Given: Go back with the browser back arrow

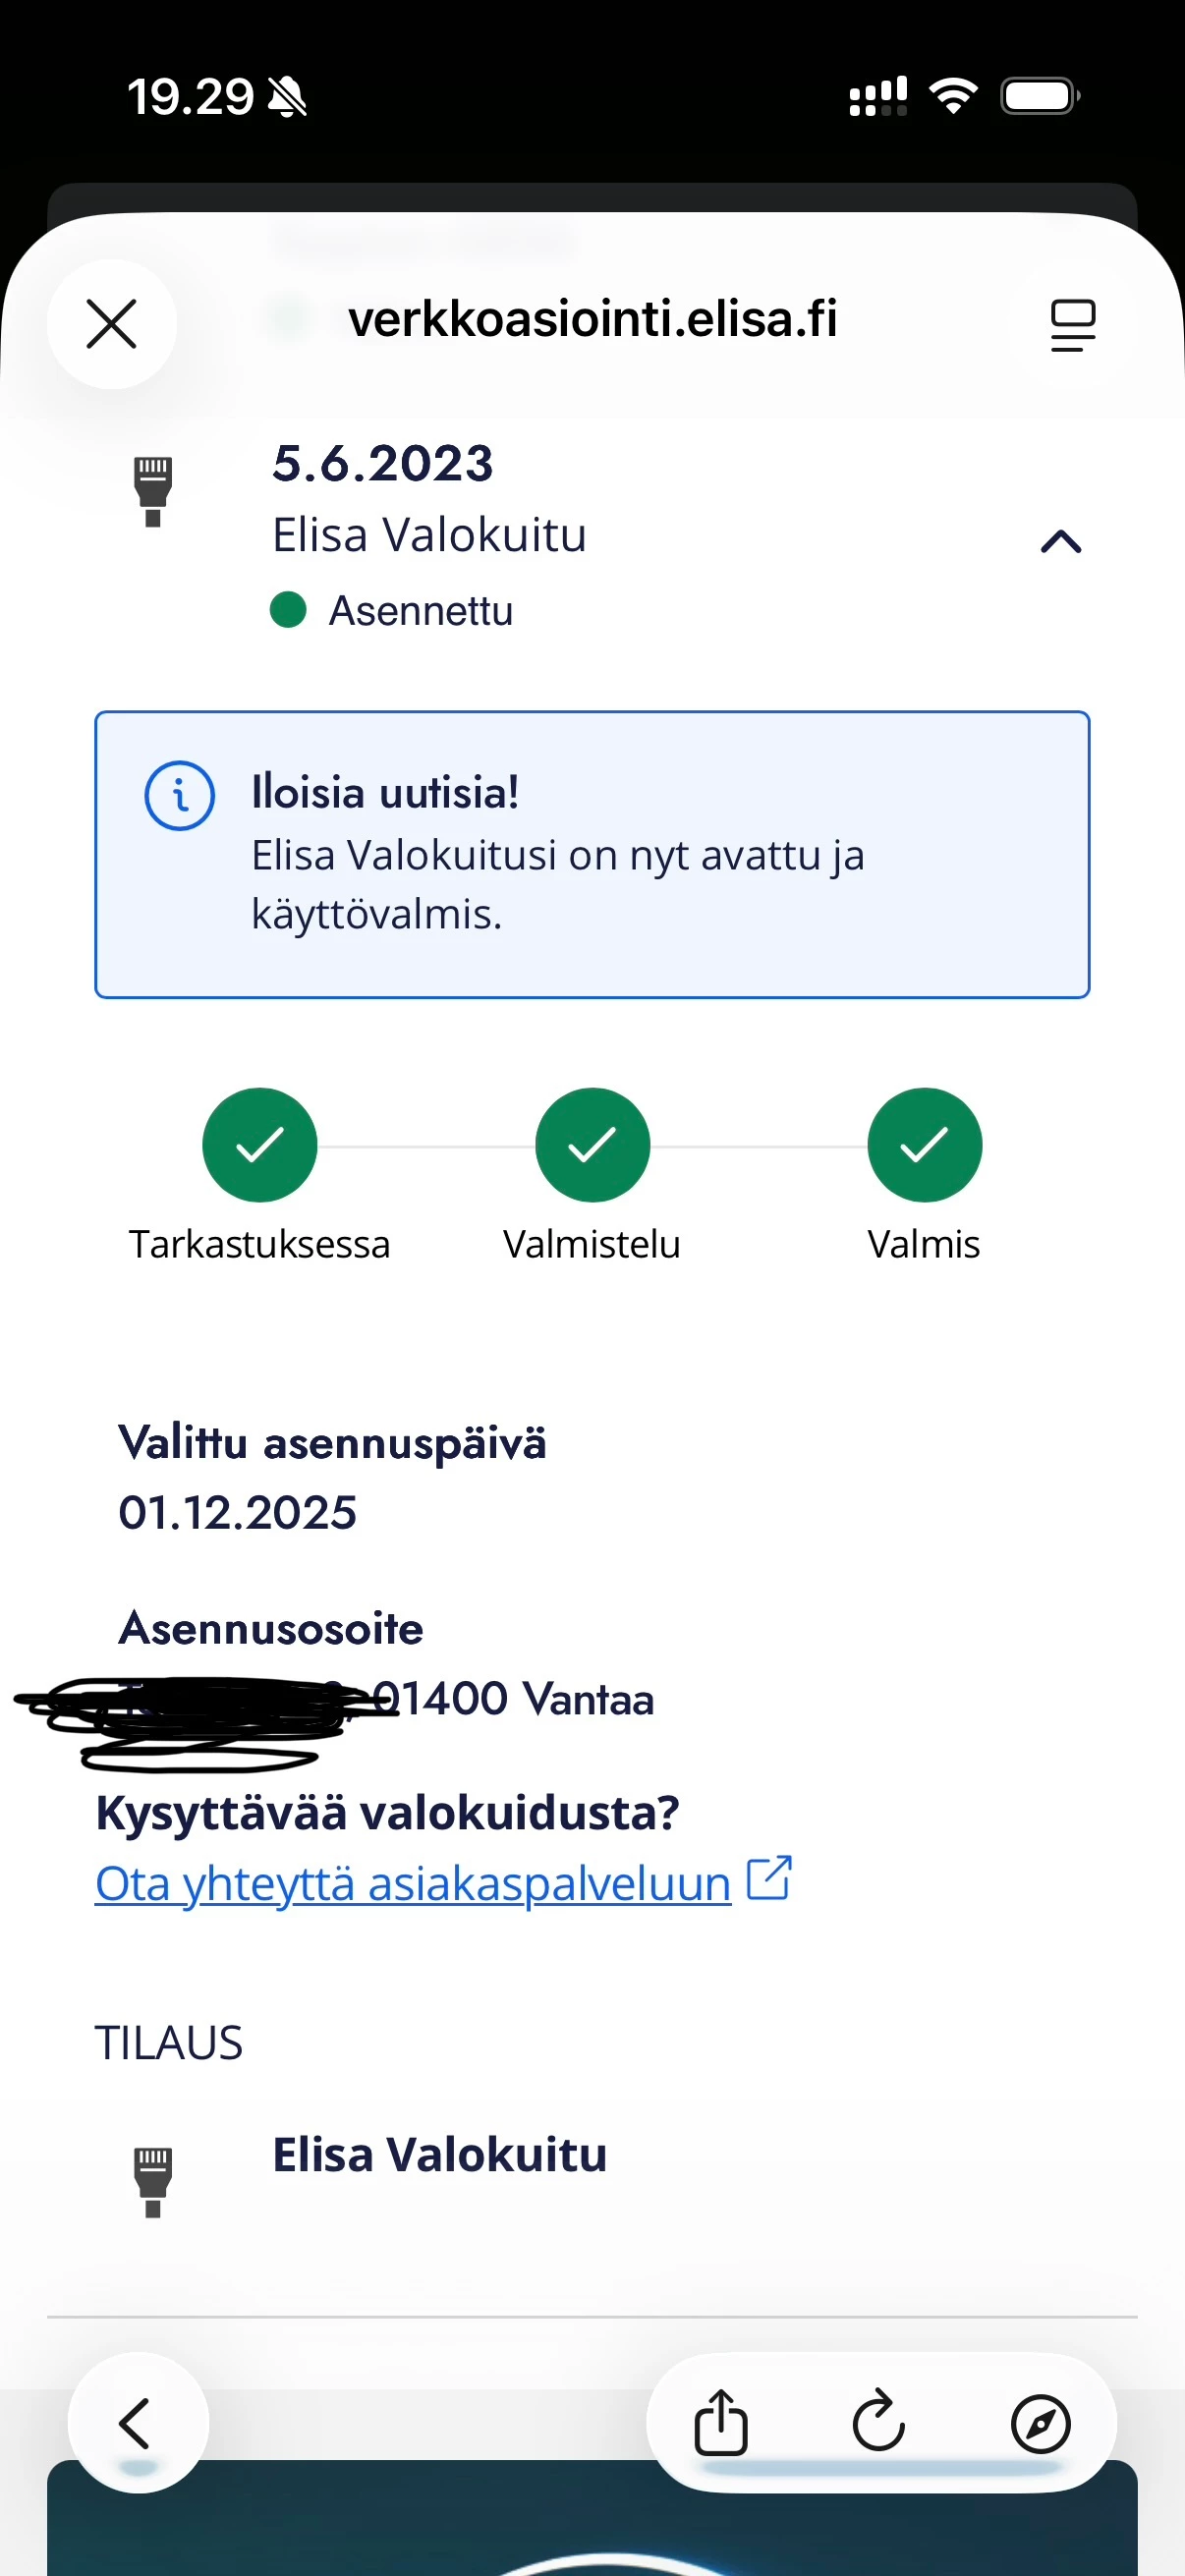Looking at the screenshot, I should click(137, 2422).
